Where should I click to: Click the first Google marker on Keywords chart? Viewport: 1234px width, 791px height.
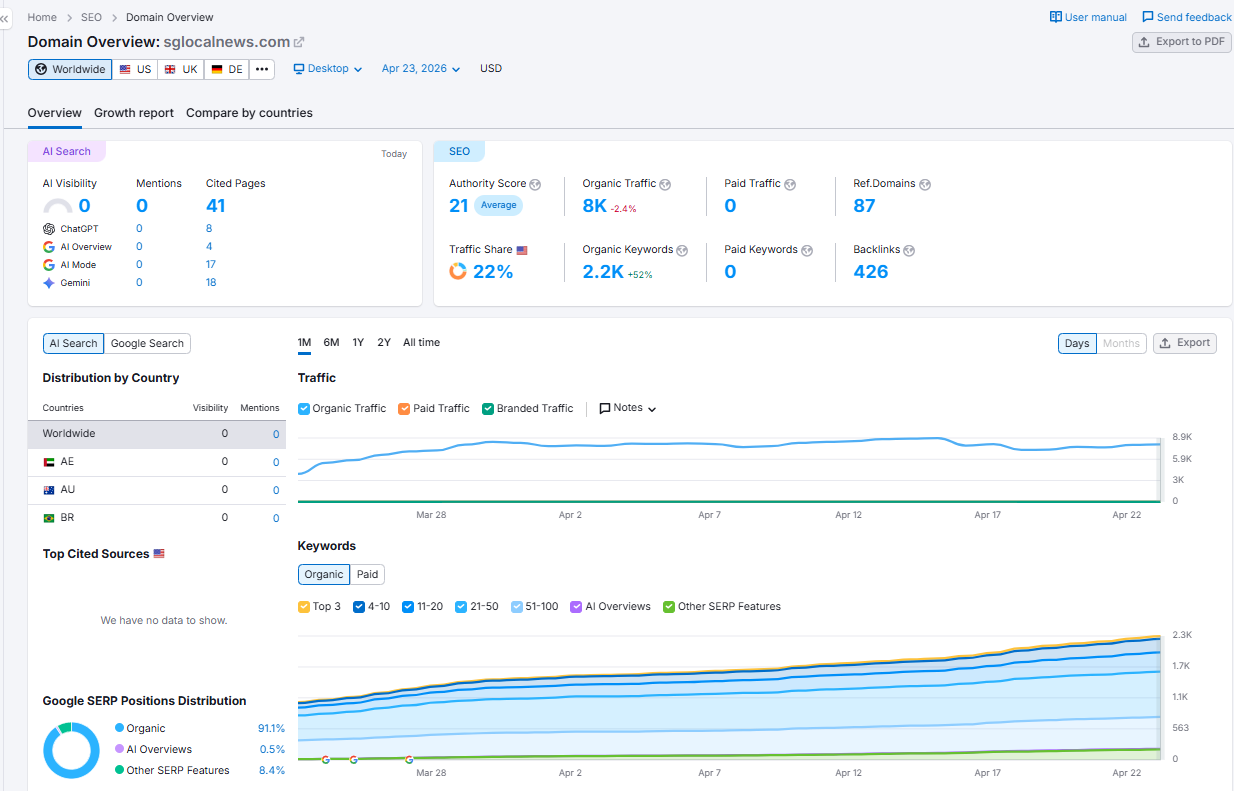point(325,759)
